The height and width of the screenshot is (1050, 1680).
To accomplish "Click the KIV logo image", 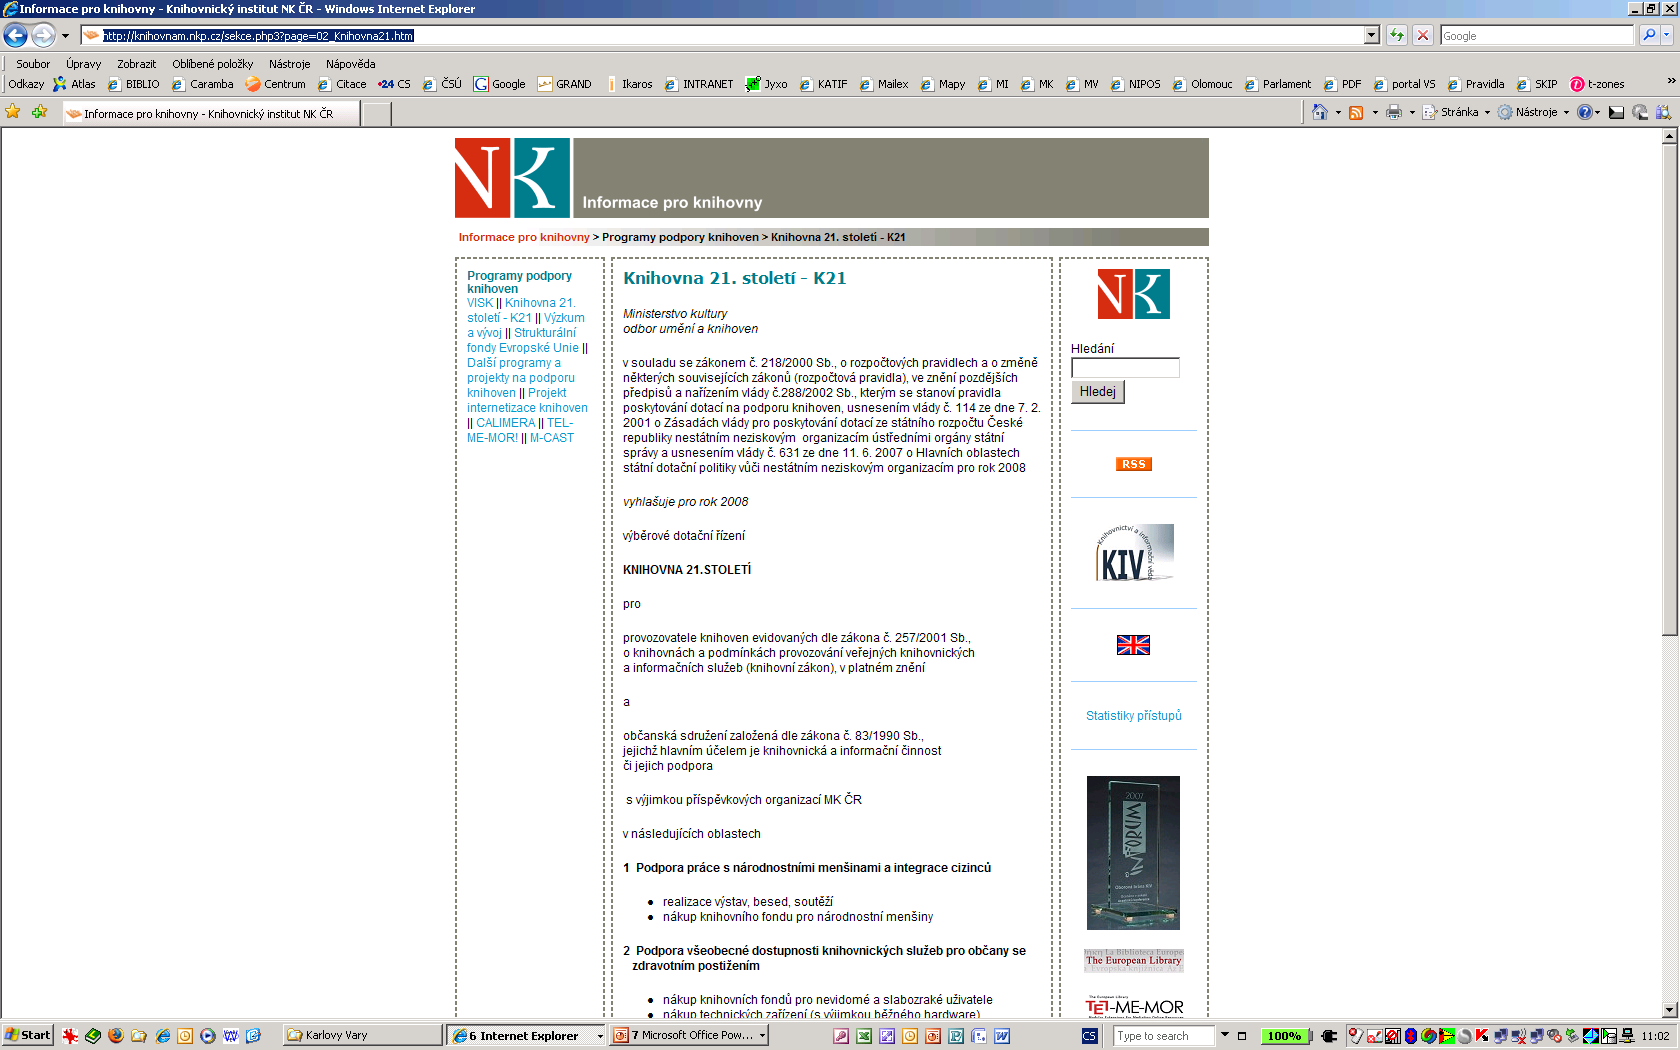I will (1134, 552).
